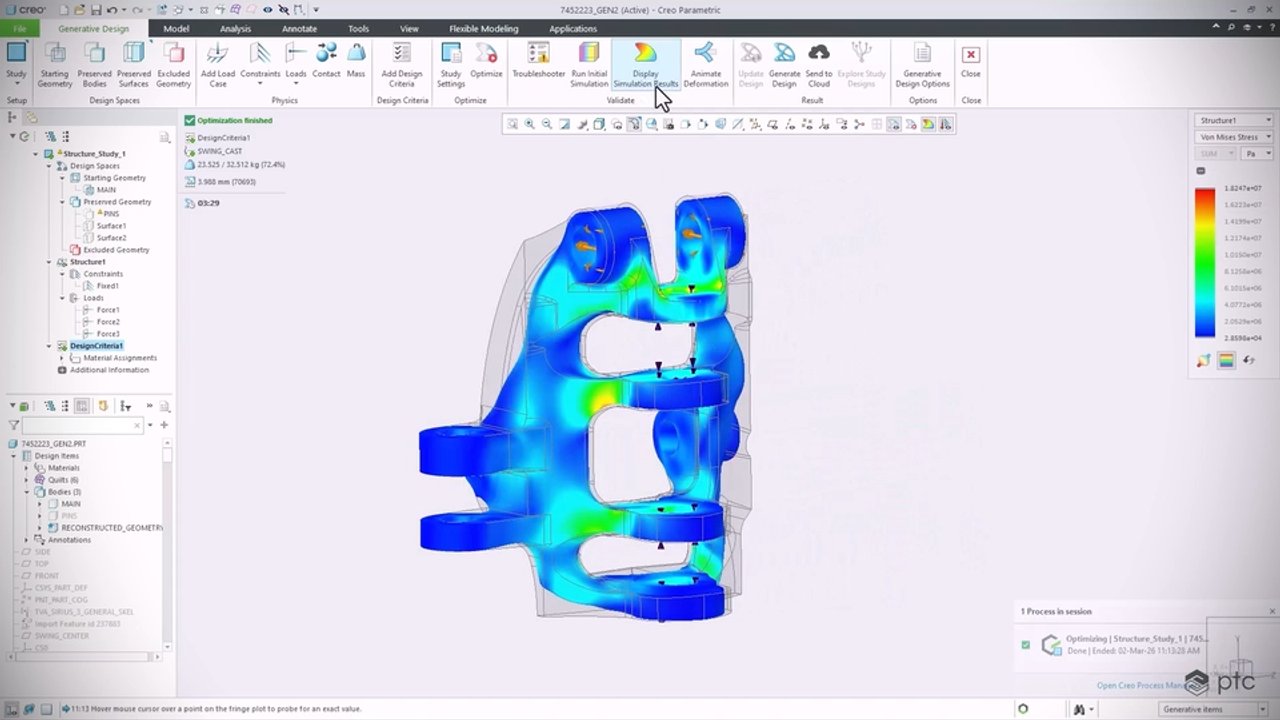Select the Fixed1 constraint in tree
1280x720 pixels.
tap(107, 286)
